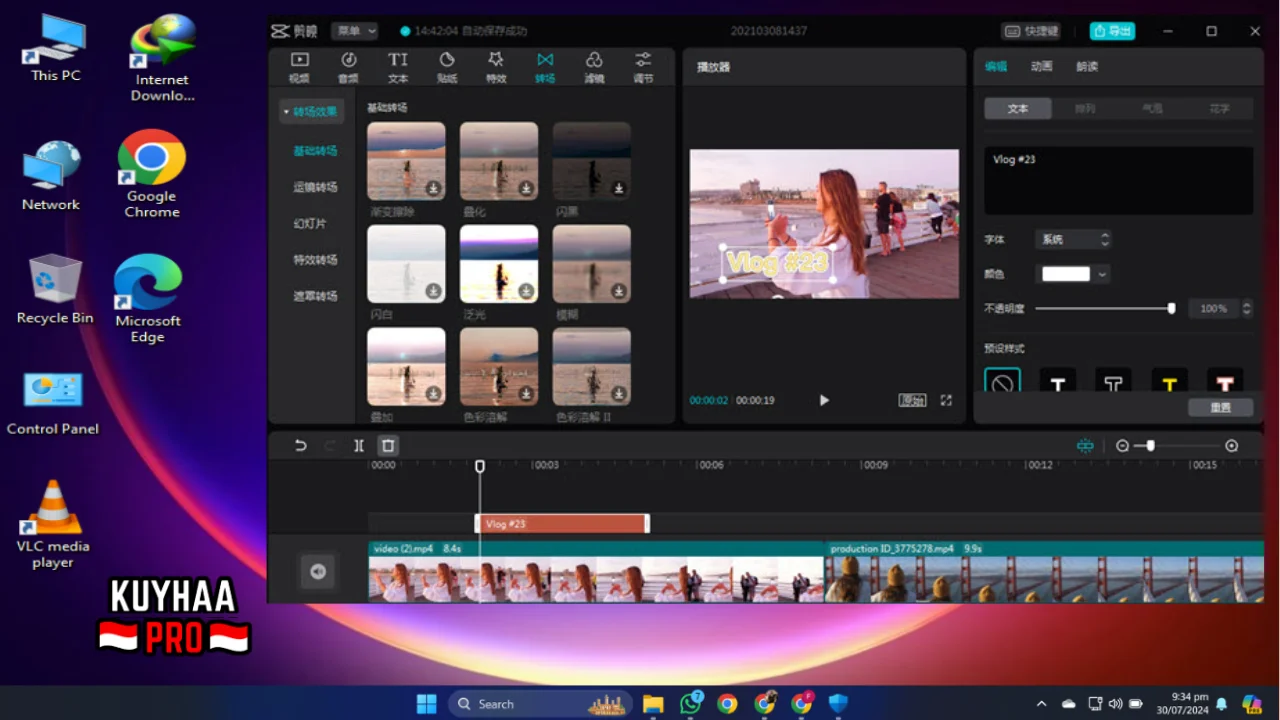The image size is (1280, 720).
Task: Select the 基础转场 category
Action: tap(315, 151)
